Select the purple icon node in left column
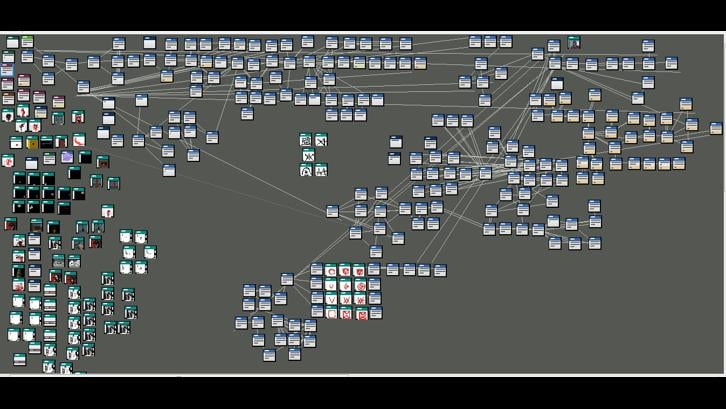 [x=67, y=157]
